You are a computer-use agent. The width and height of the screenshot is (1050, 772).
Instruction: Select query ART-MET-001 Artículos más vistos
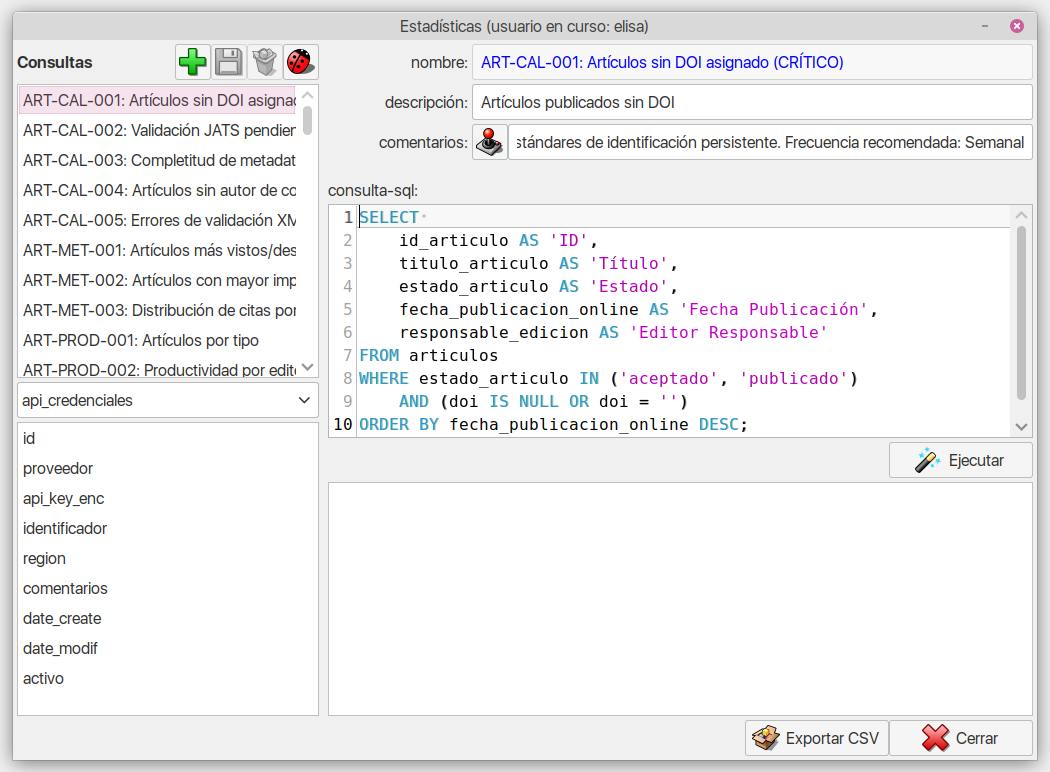point(159,250)
